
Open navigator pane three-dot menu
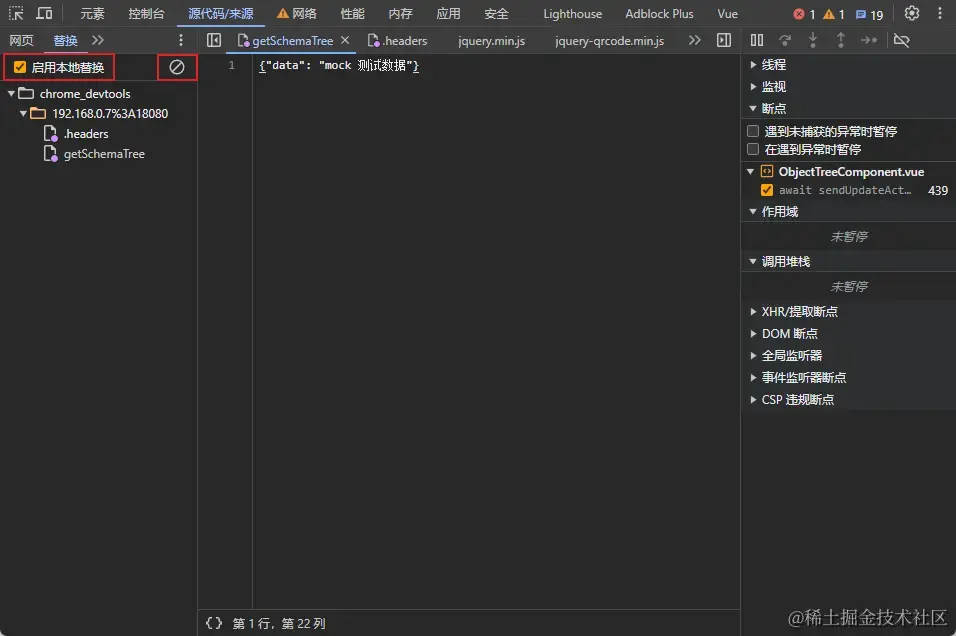pos(180,40)
